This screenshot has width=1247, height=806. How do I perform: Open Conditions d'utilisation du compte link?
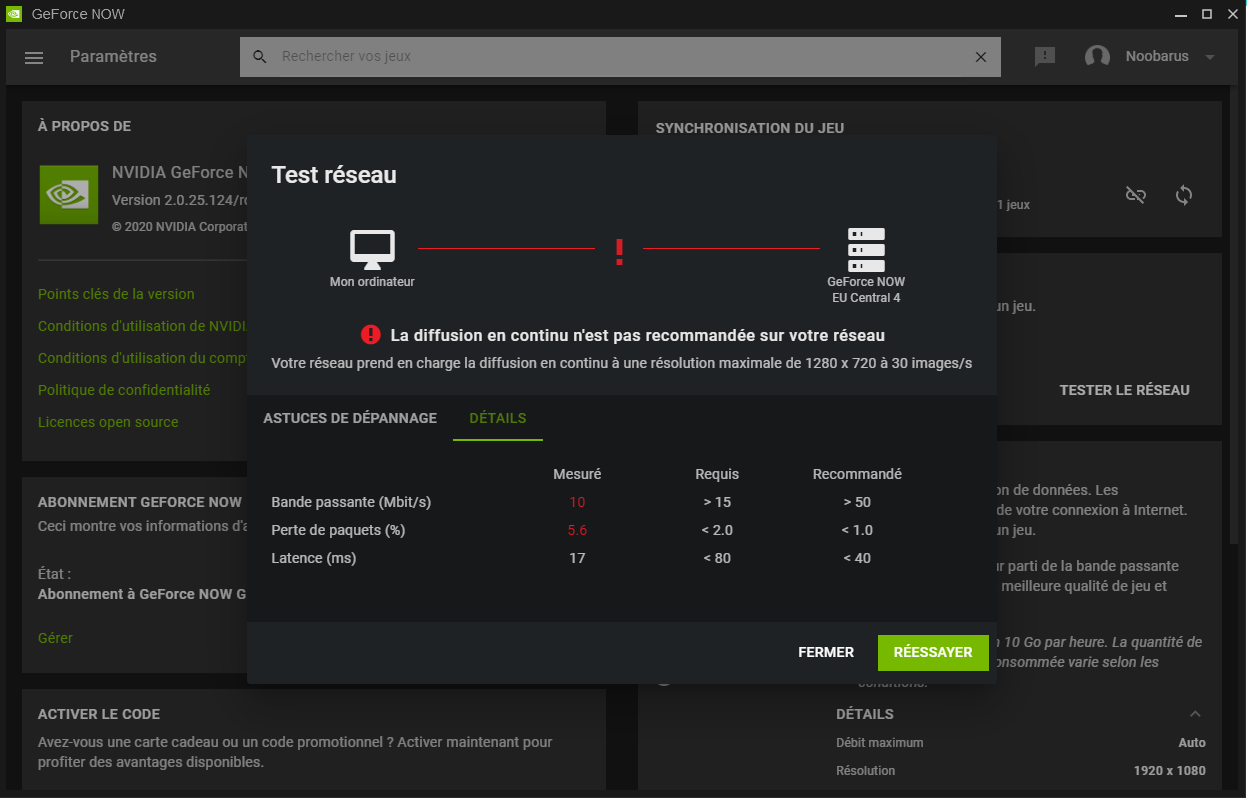click(142, 358)
